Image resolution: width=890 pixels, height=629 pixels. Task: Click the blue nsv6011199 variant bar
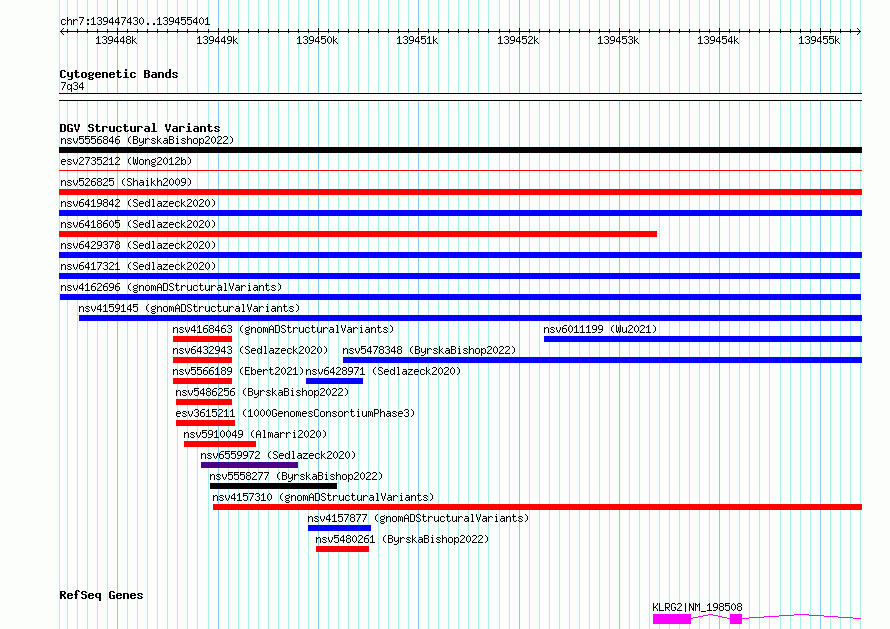(x=703, y=339)
